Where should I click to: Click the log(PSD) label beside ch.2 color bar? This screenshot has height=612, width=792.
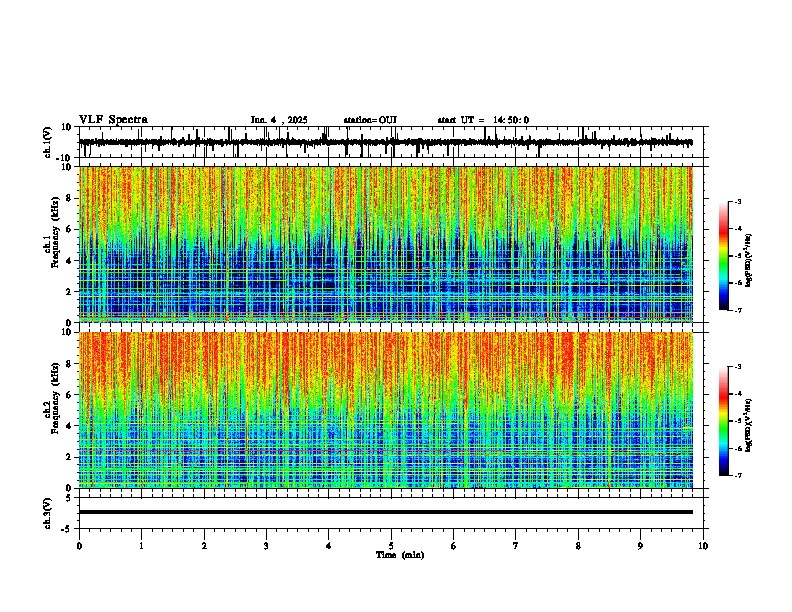click(x=749, y=425)
